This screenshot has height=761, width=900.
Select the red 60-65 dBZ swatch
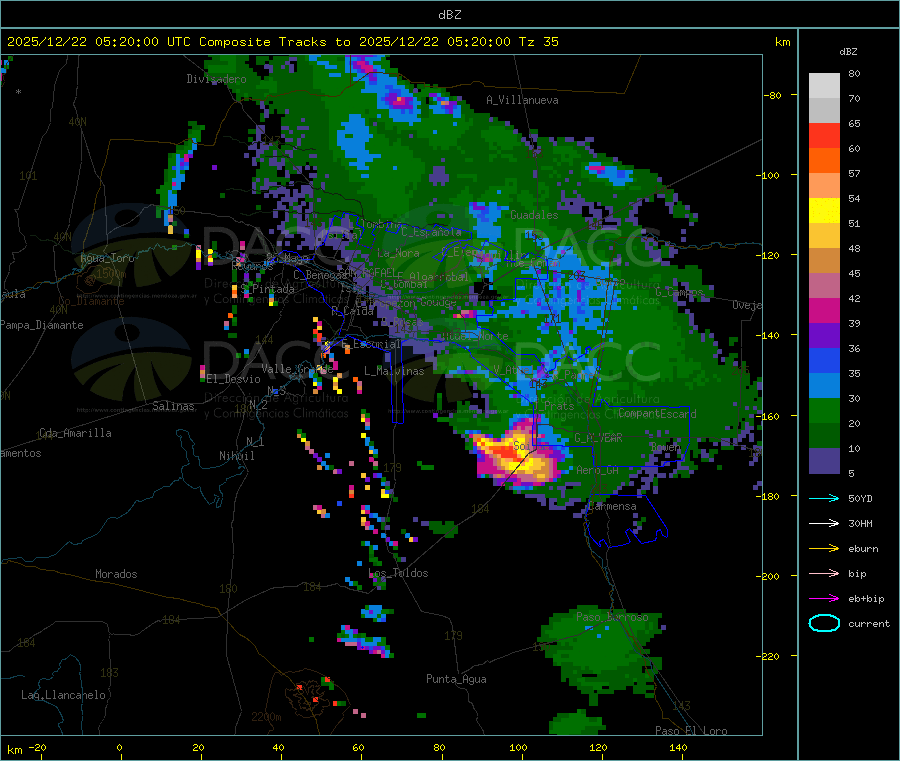(x=824, y=135)
